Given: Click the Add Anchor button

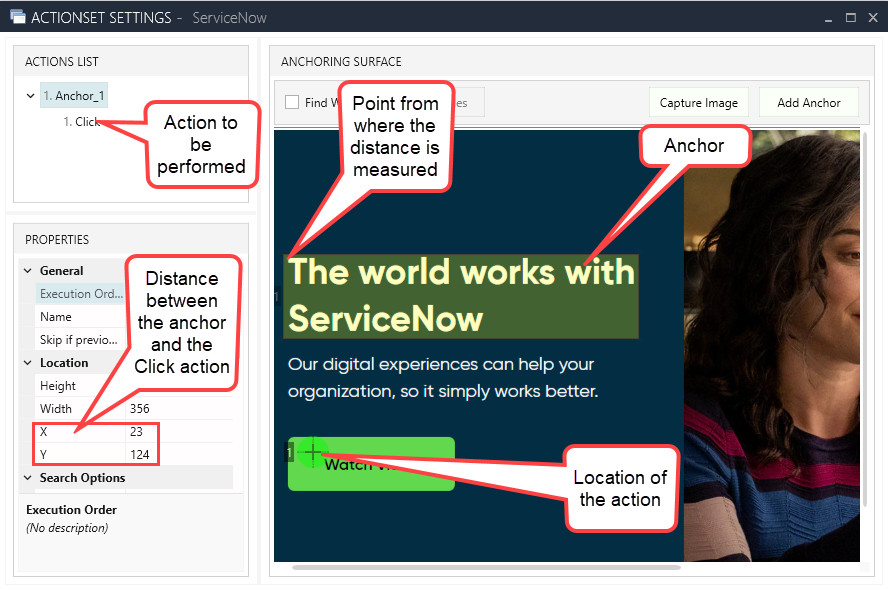Looking at the screenshot, I should pyautogui.click(x=809, y=102).
